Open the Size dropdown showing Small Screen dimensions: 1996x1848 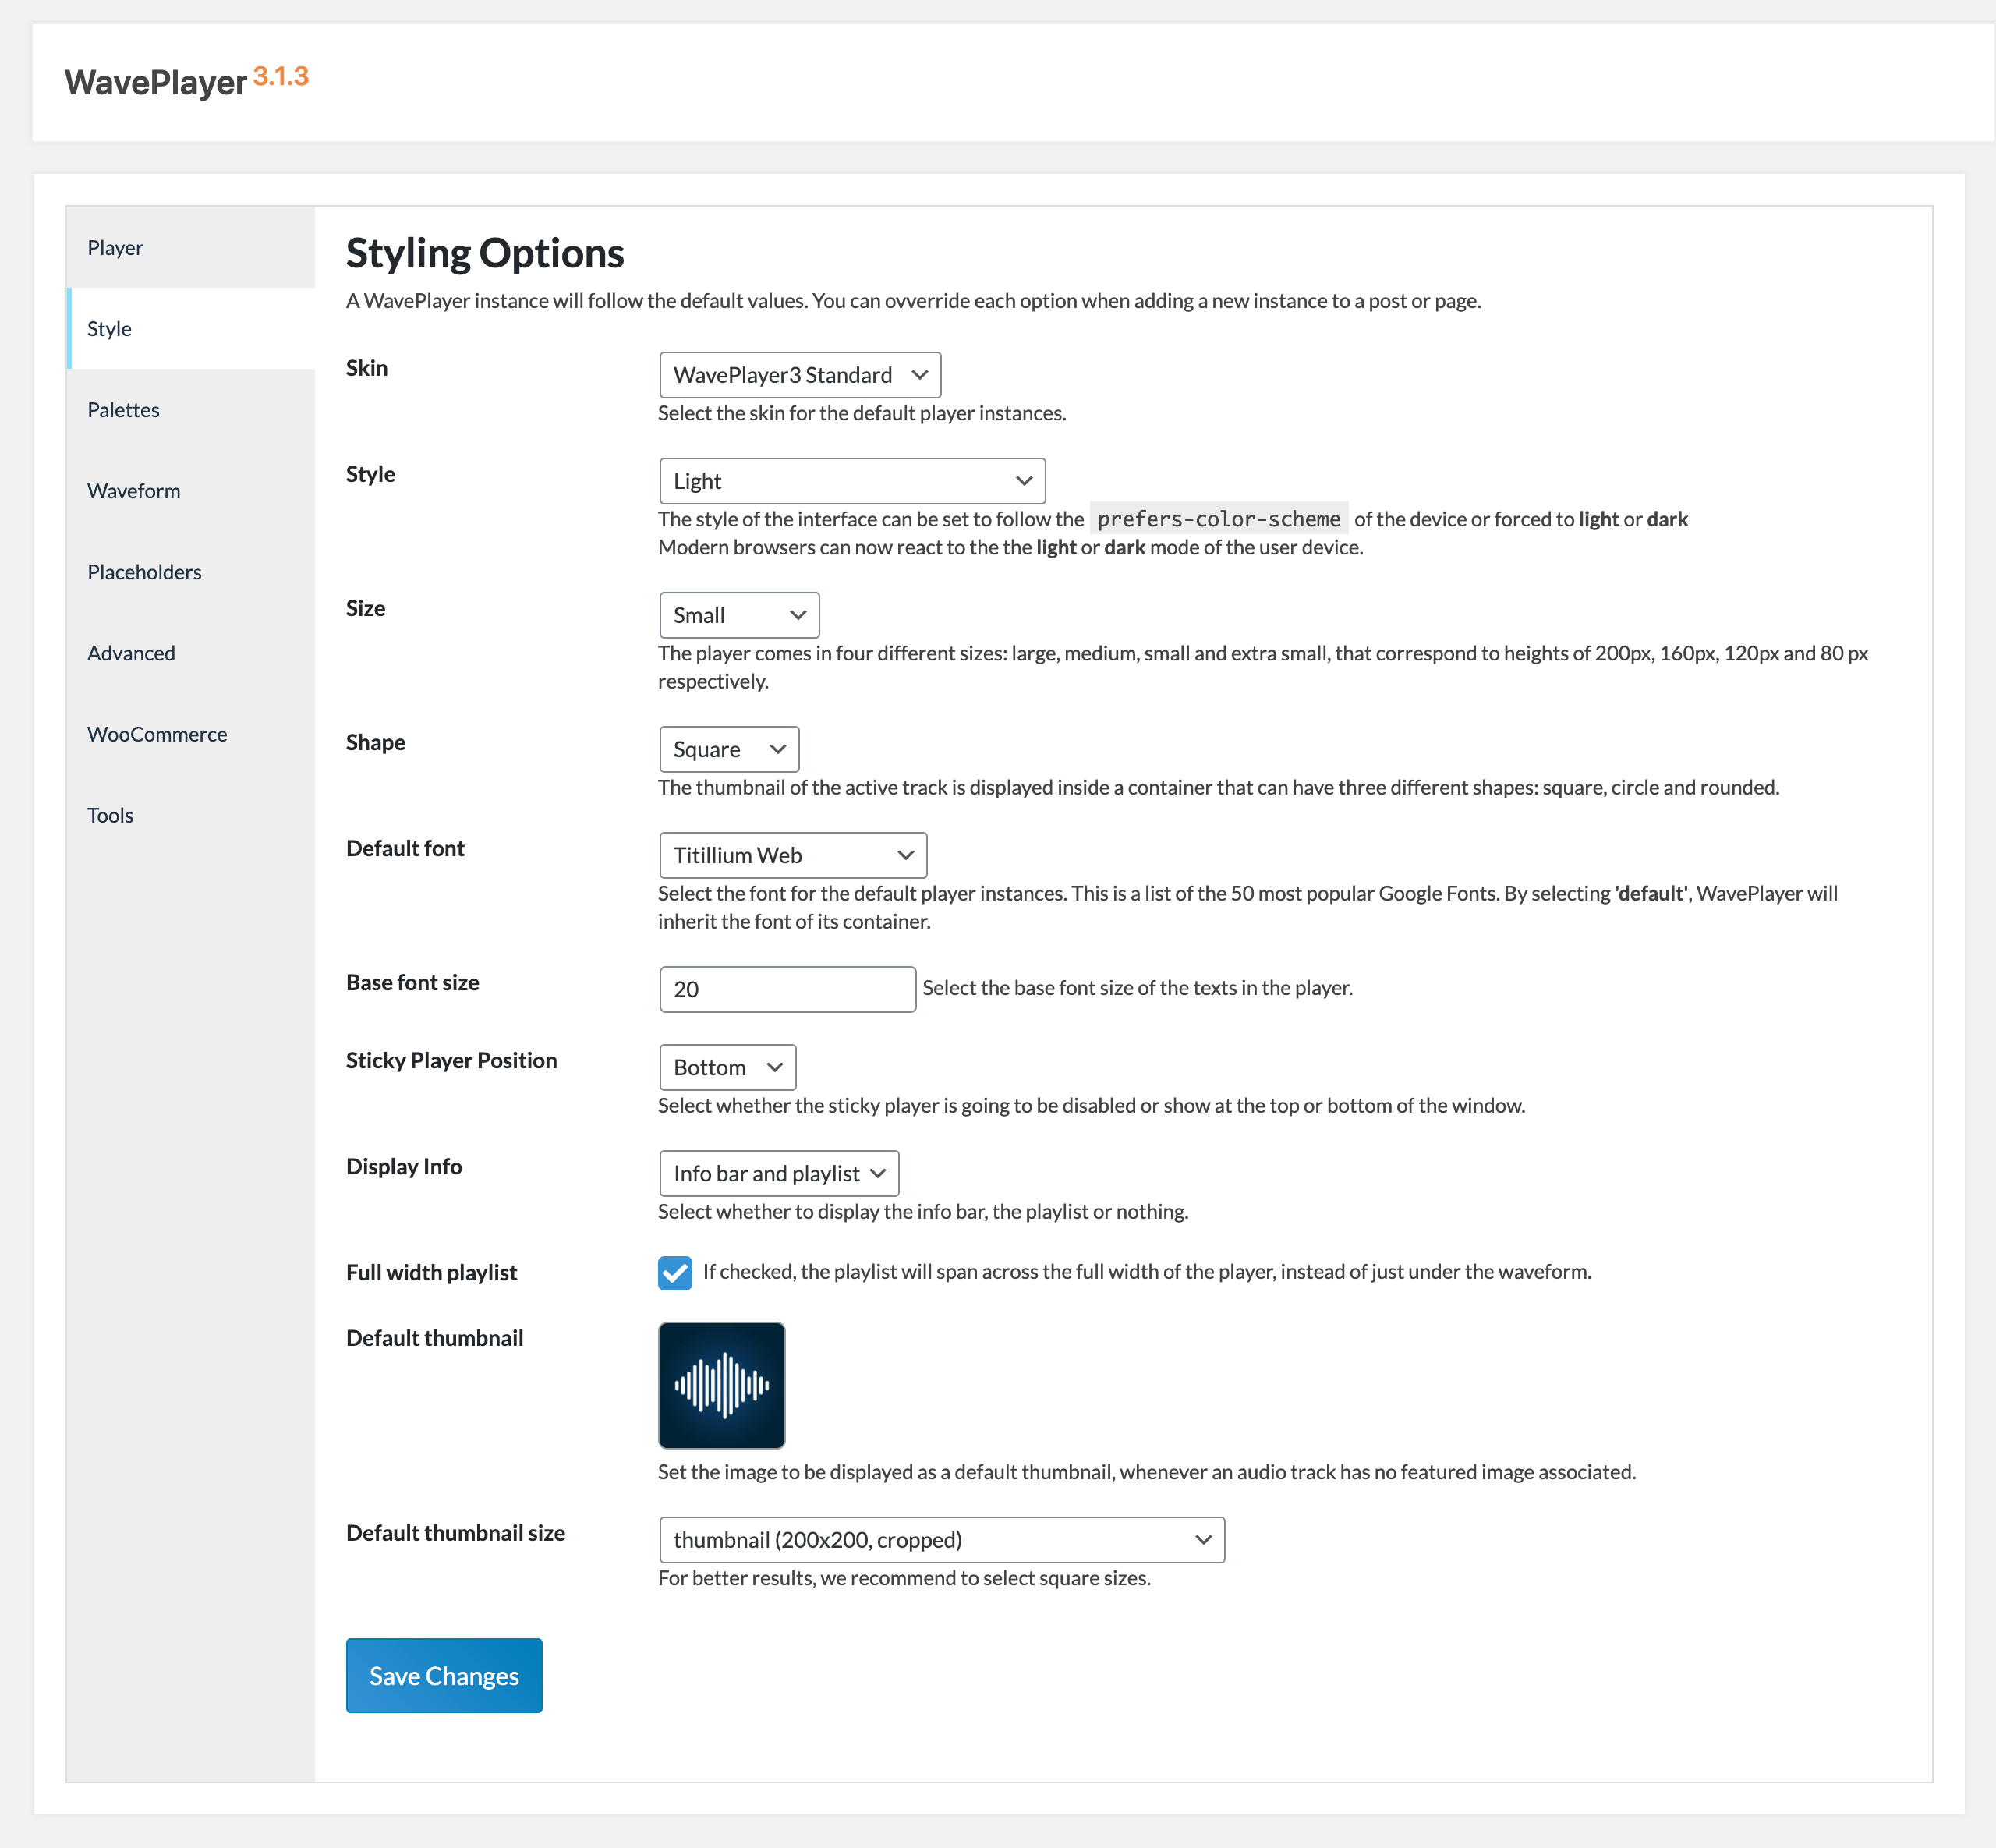coord(739,615)
